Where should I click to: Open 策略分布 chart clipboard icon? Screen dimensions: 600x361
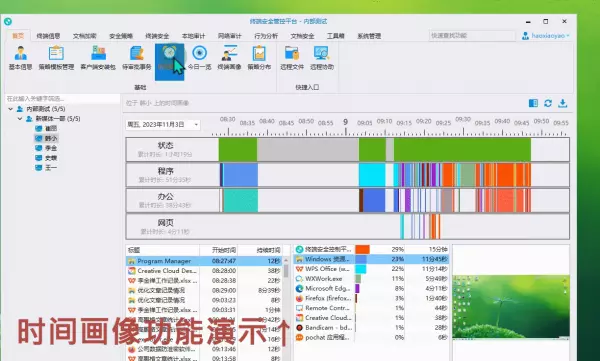259,53
